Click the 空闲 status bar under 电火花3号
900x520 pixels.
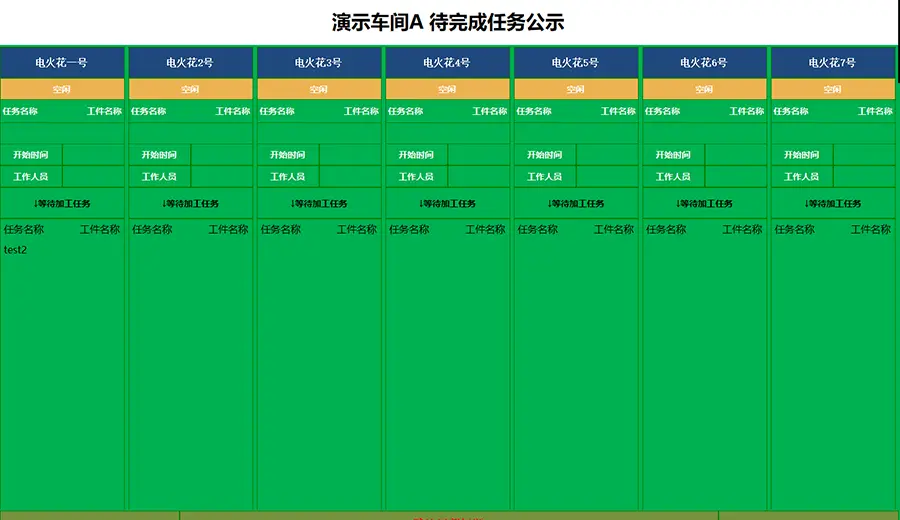click(x=319, y=89)
